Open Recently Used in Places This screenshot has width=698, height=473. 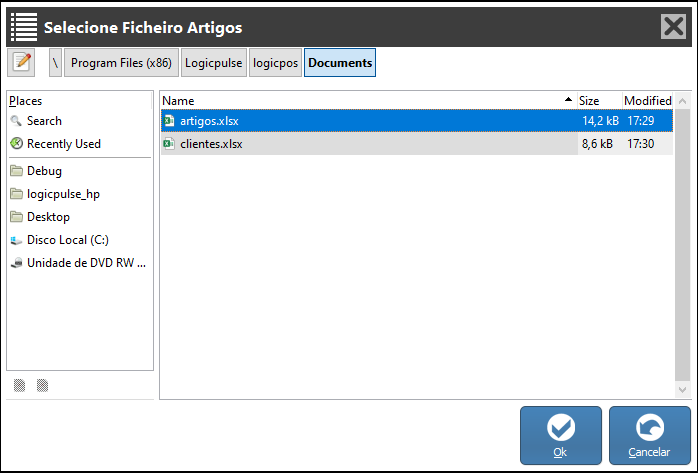(x=63, y=144)
